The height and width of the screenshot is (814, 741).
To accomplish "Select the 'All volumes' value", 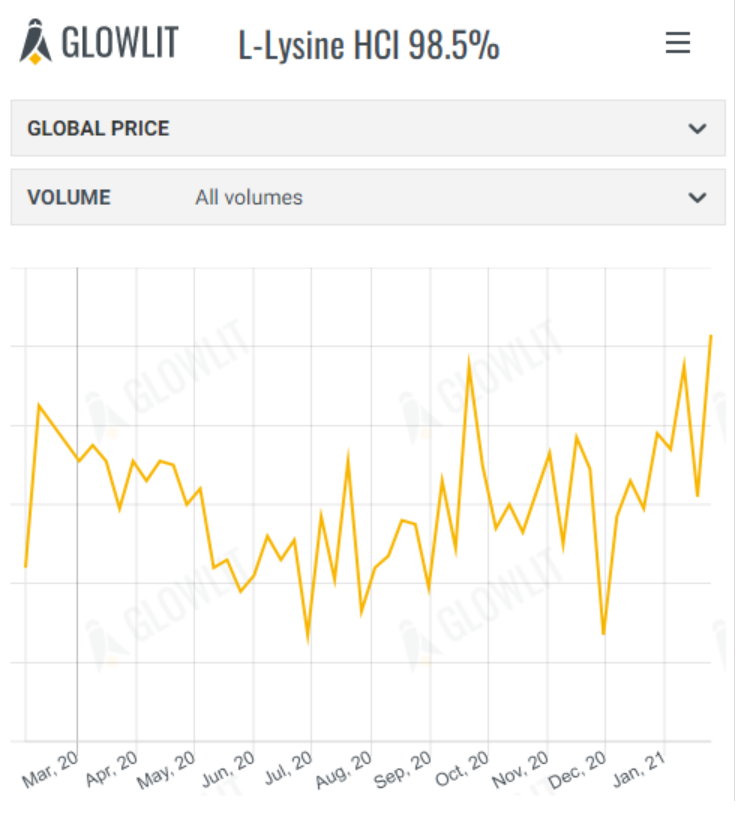I will tap(250, 199).
